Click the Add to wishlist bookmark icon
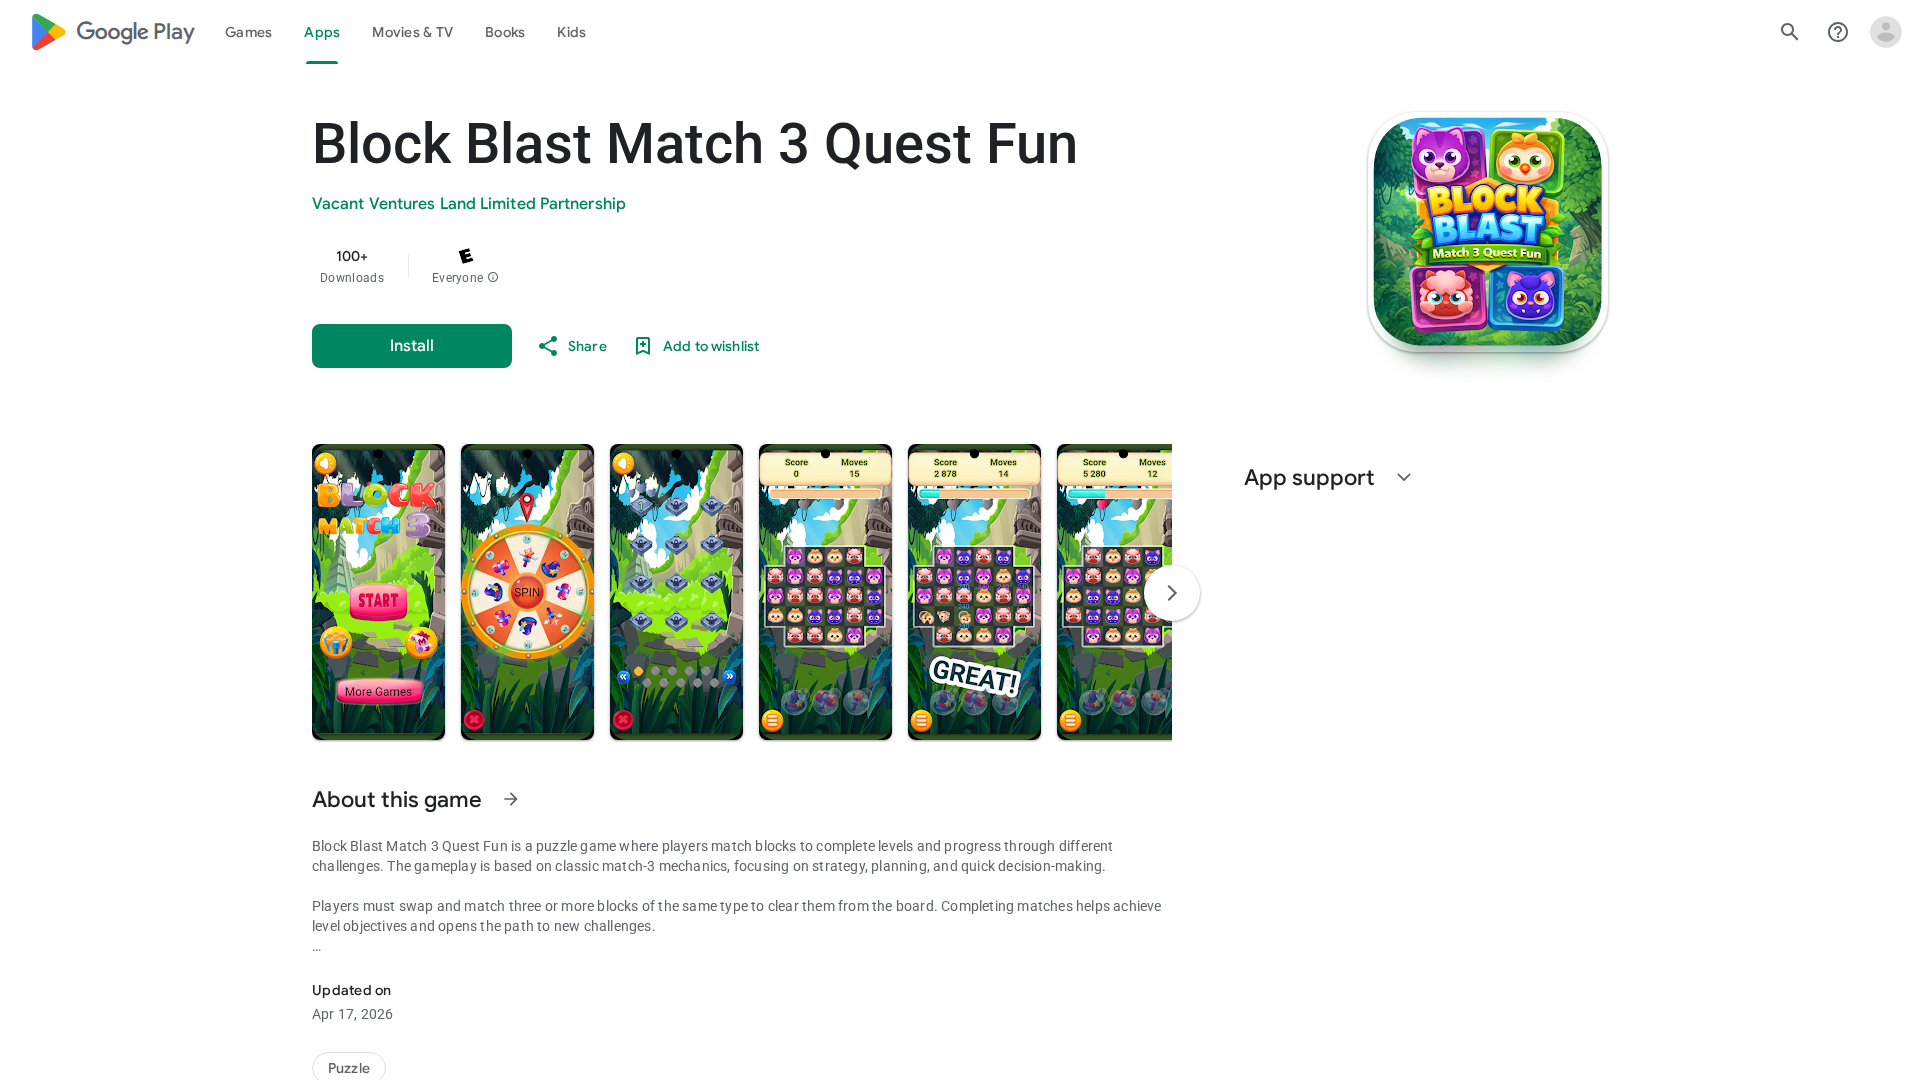The height and width of the screenshot is (1080, 1920). [643, 346]
